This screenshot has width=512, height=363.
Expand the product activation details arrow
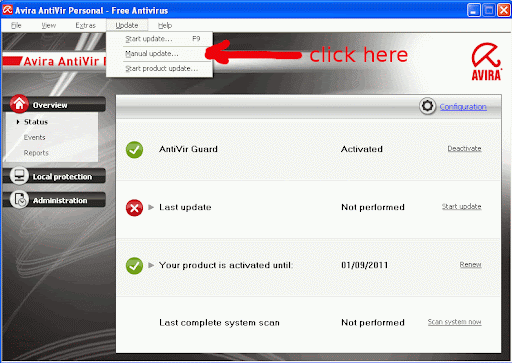click(151, 265)
